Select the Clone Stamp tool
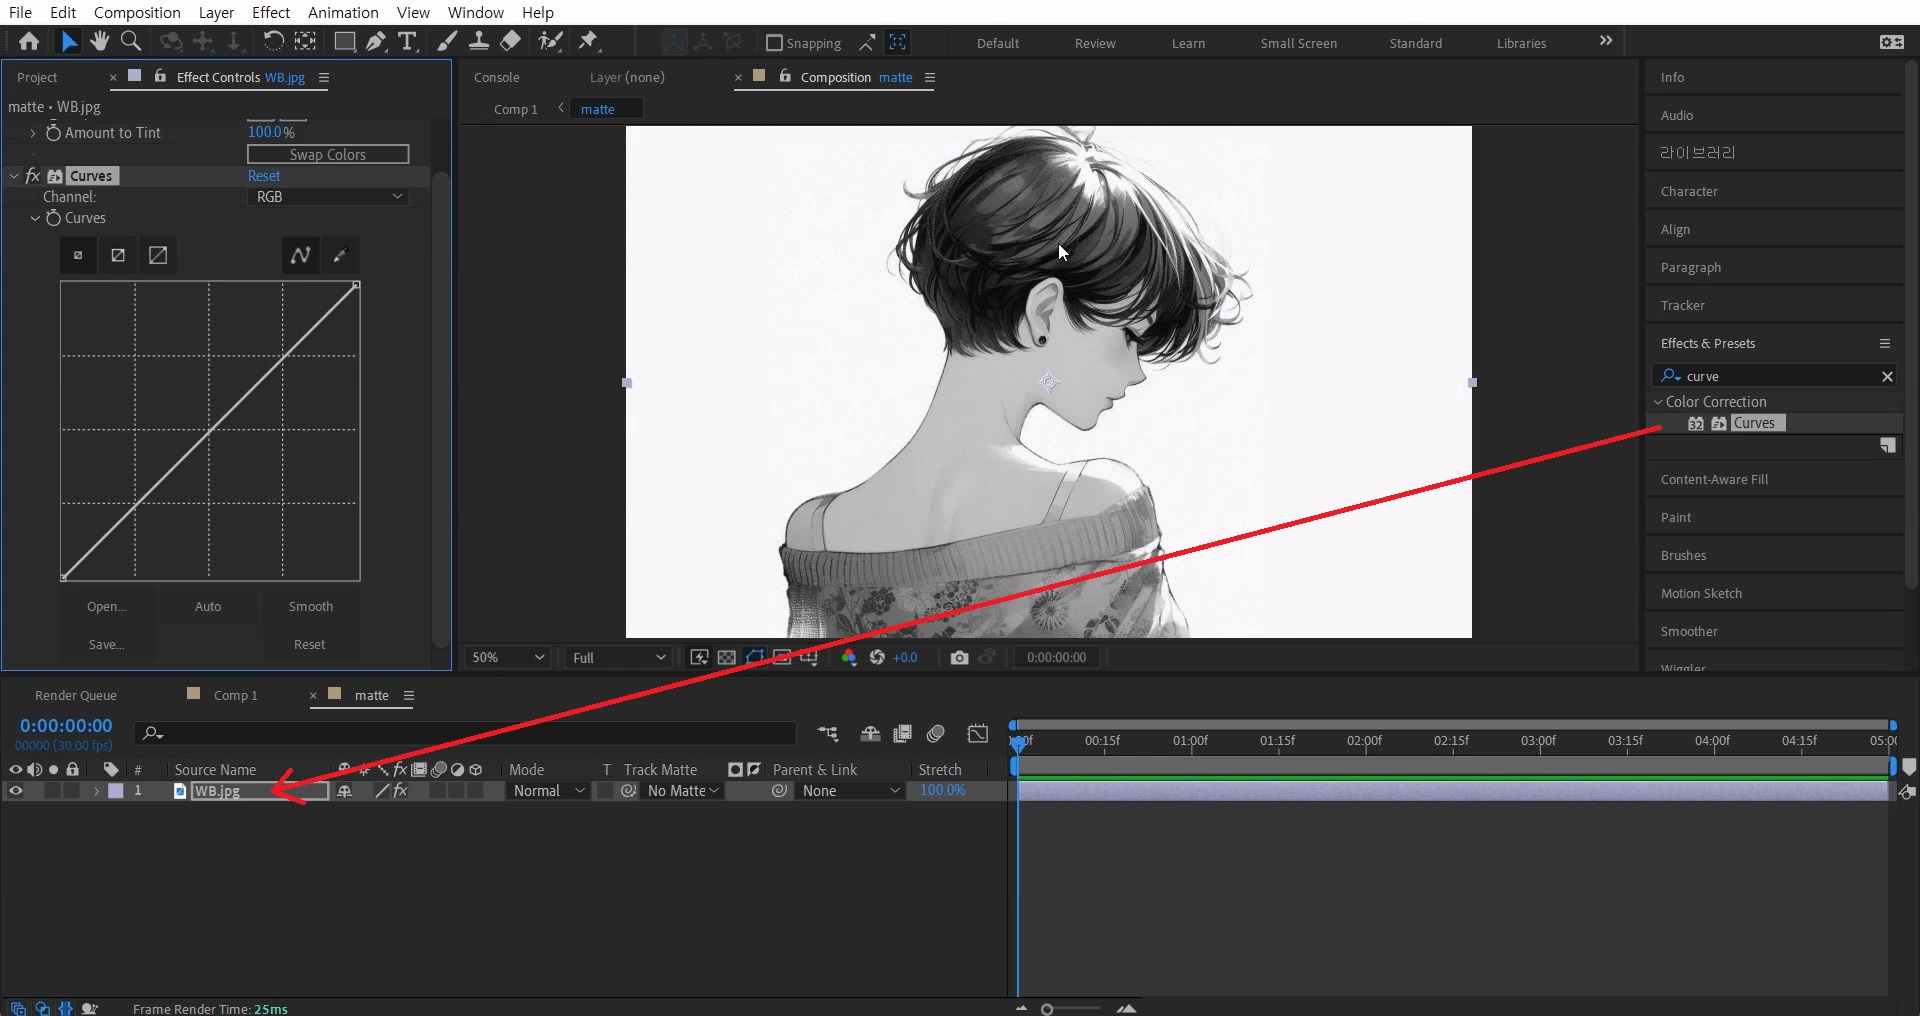Screen dimensions: 1920x1016 [479, 41]
